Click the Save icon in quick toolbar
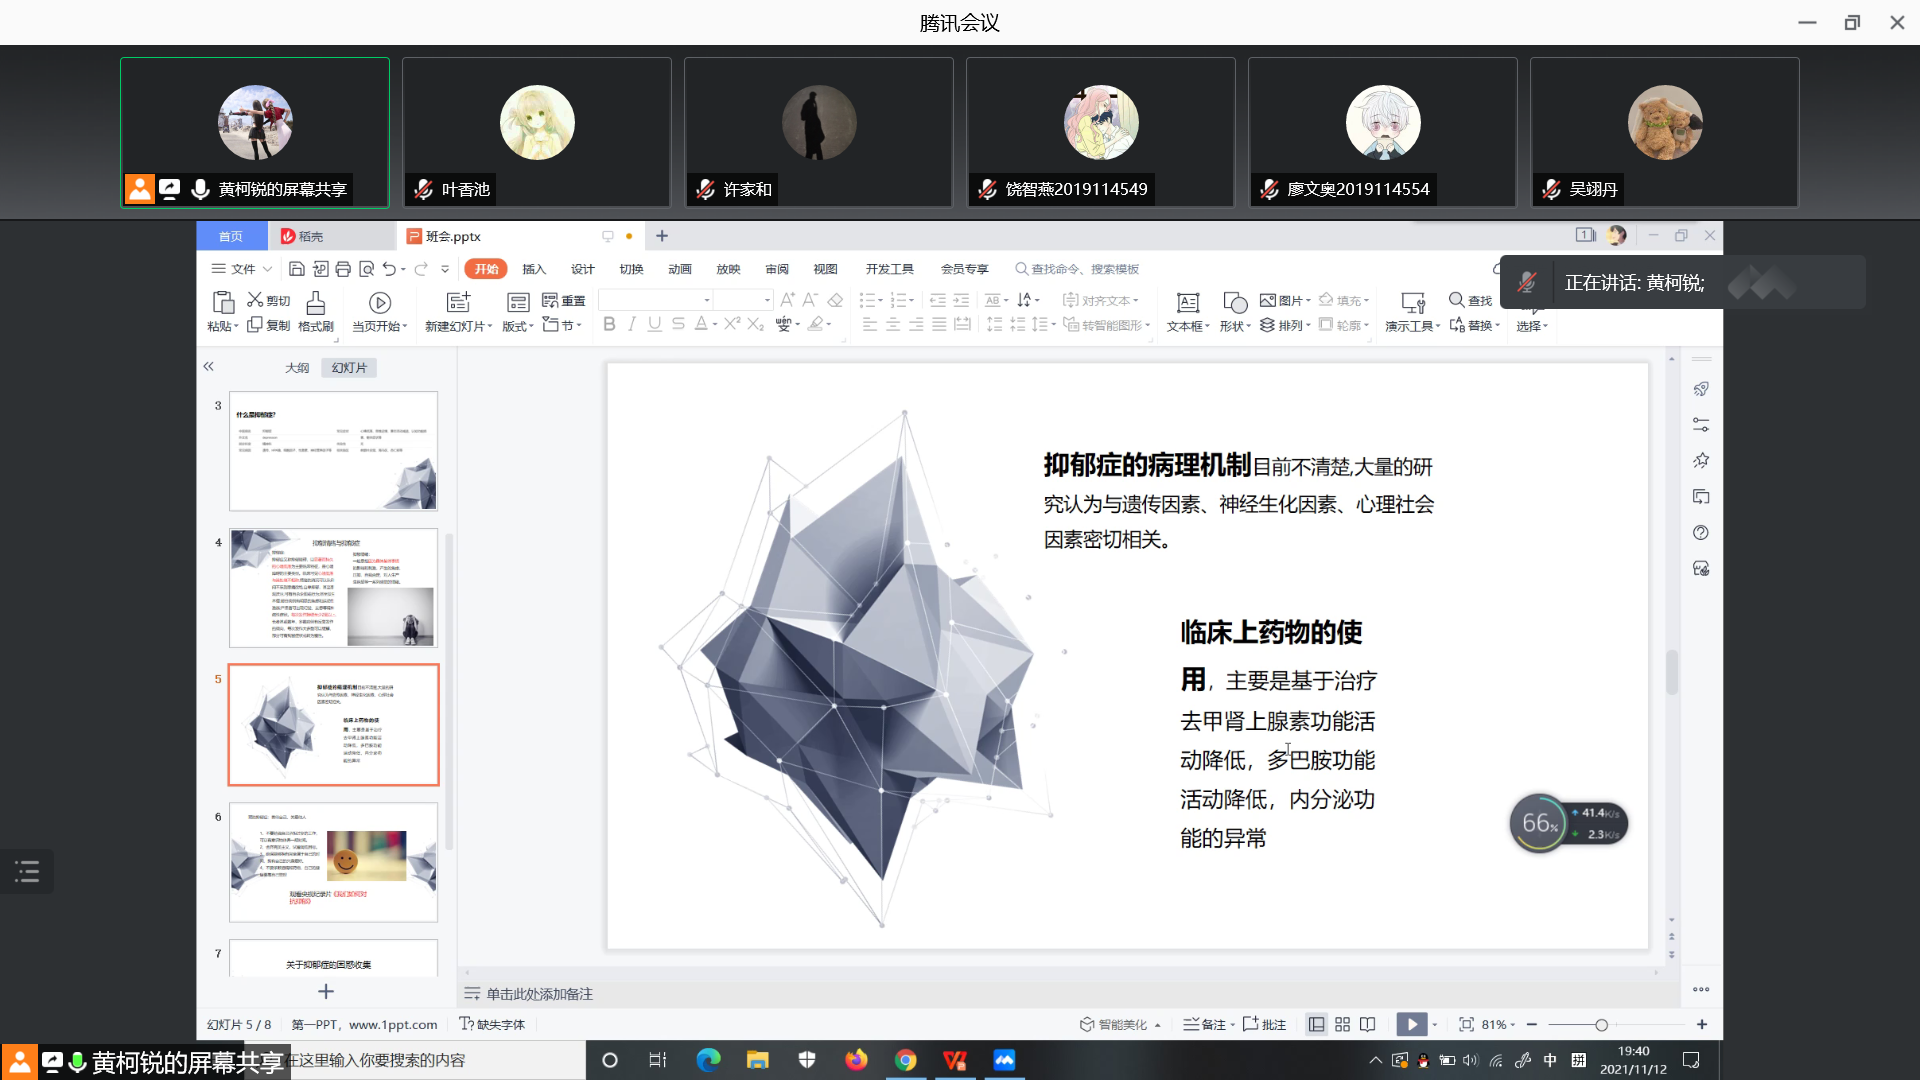This screenshot has height=1080, width=1920. click(x=296, y=269)
